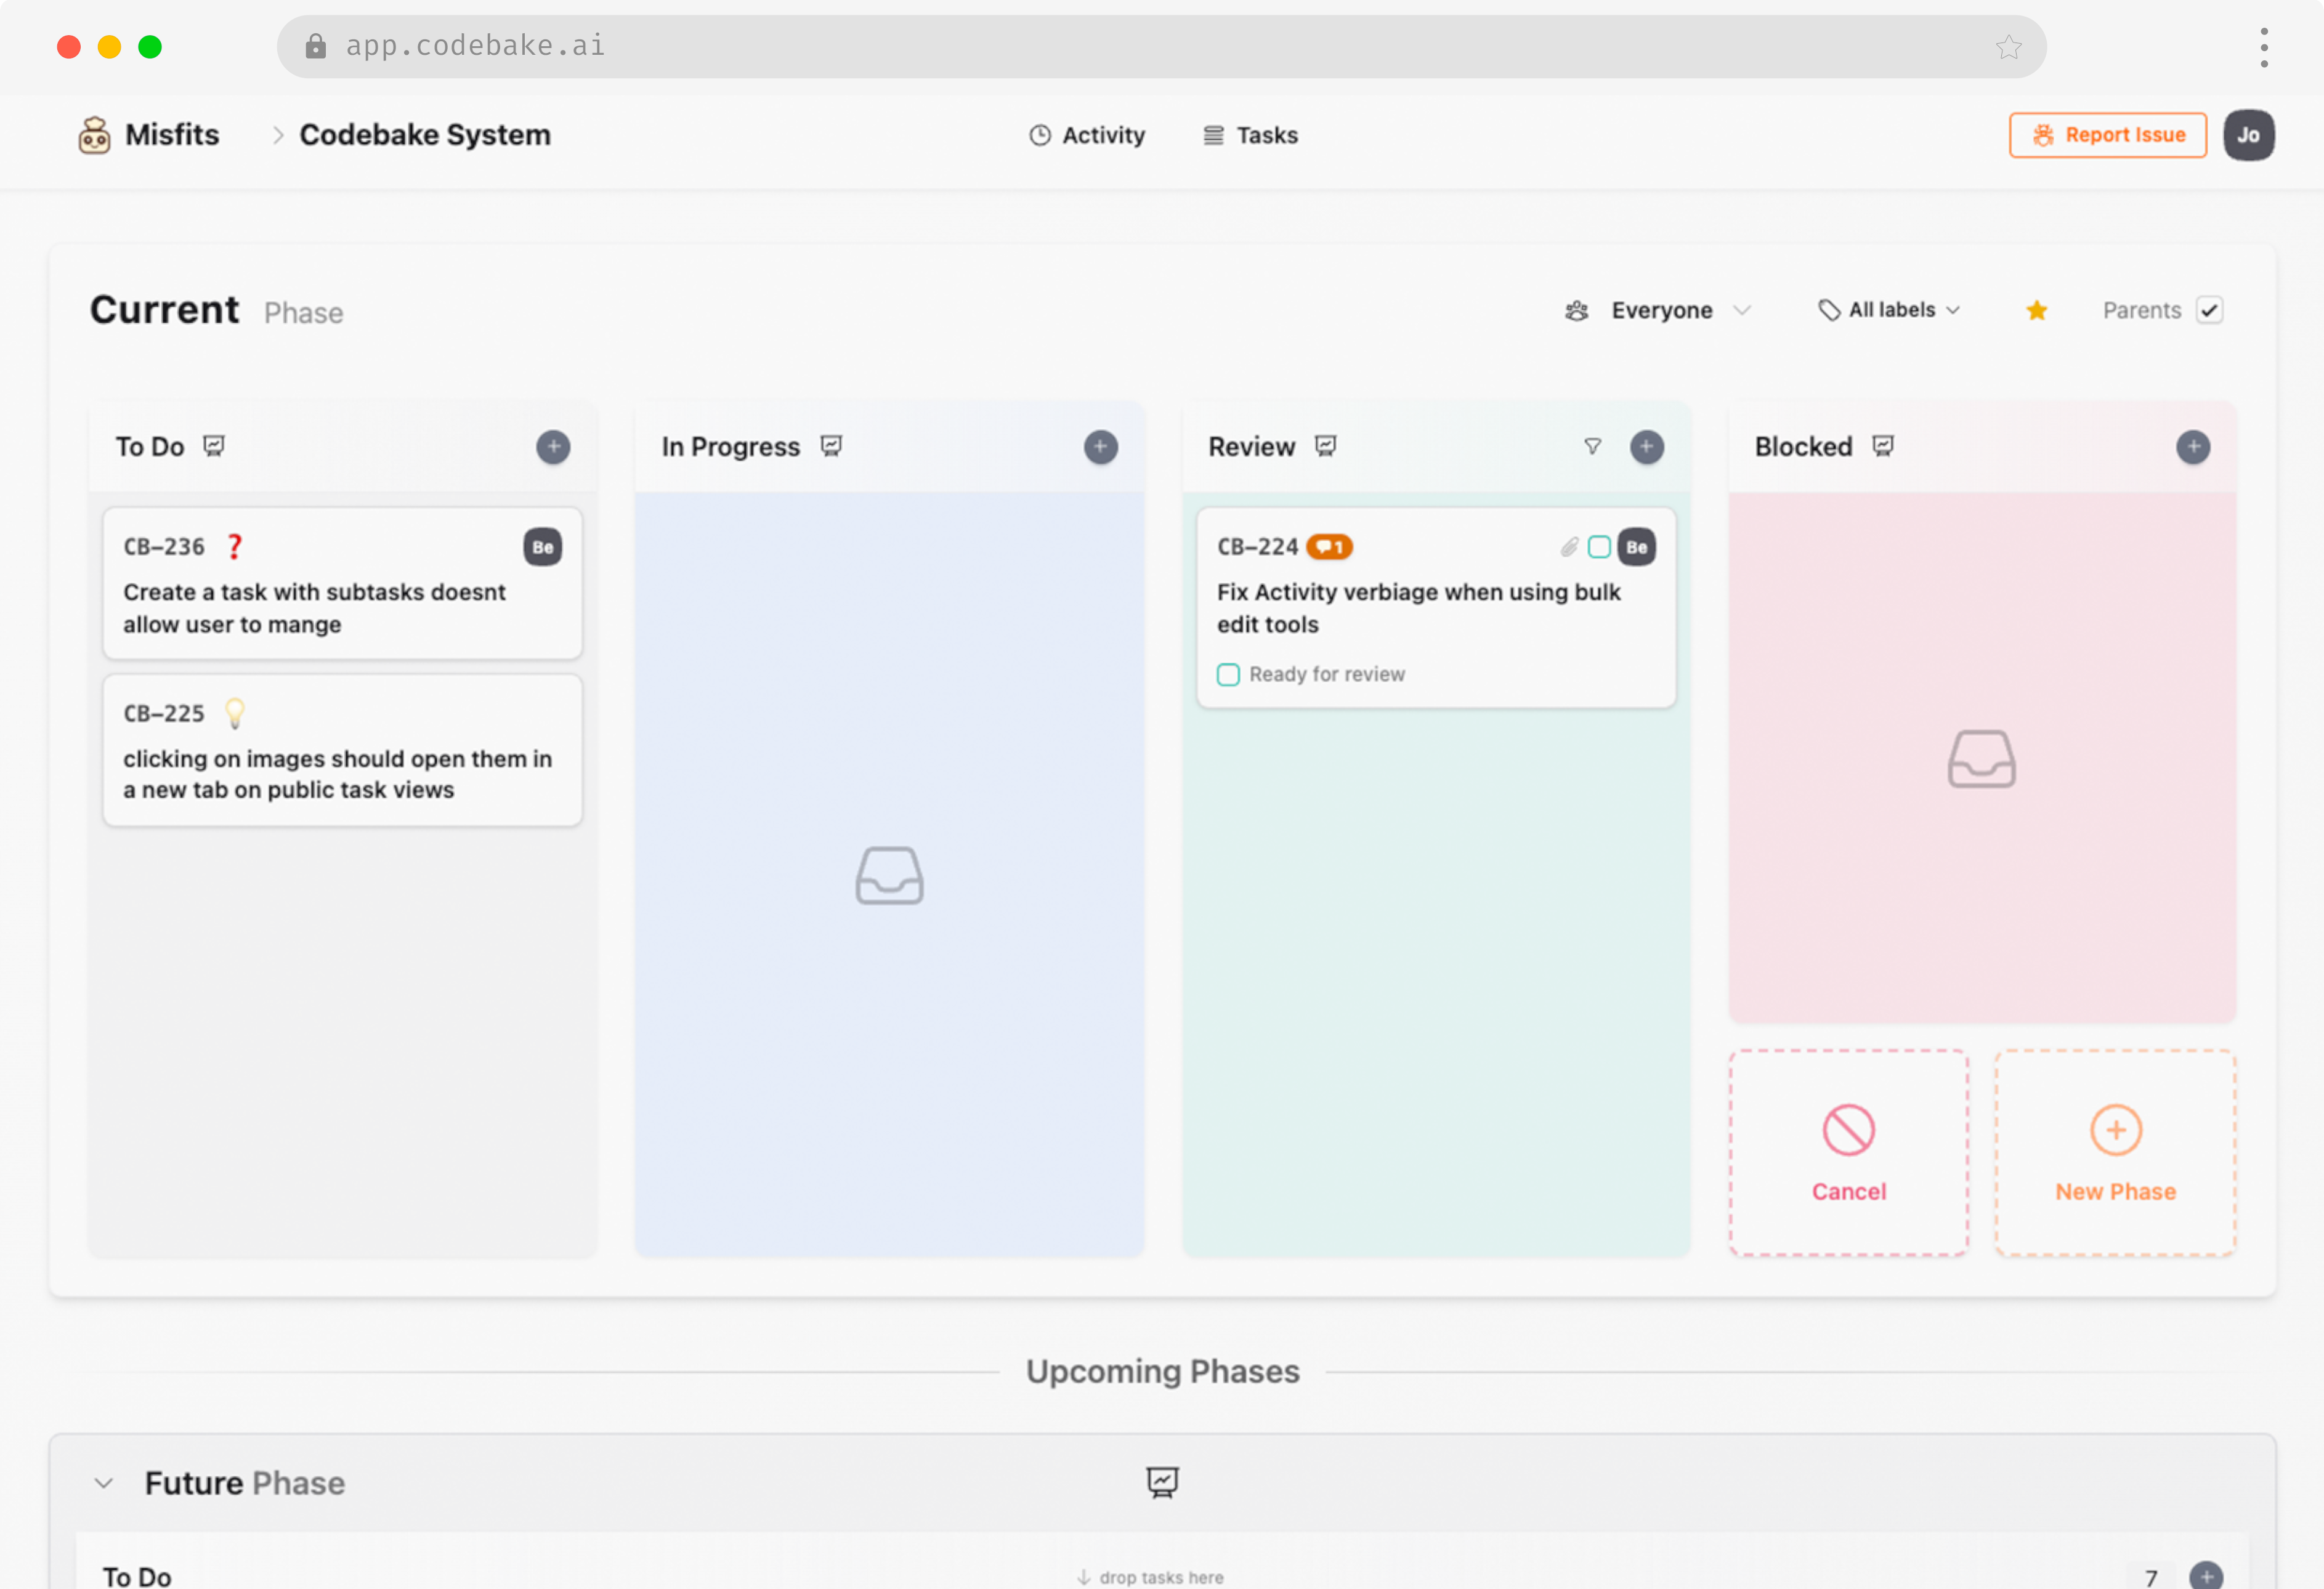
Task: Click filter funnel icon in Review column
Action: click(x=1592, y=447)
